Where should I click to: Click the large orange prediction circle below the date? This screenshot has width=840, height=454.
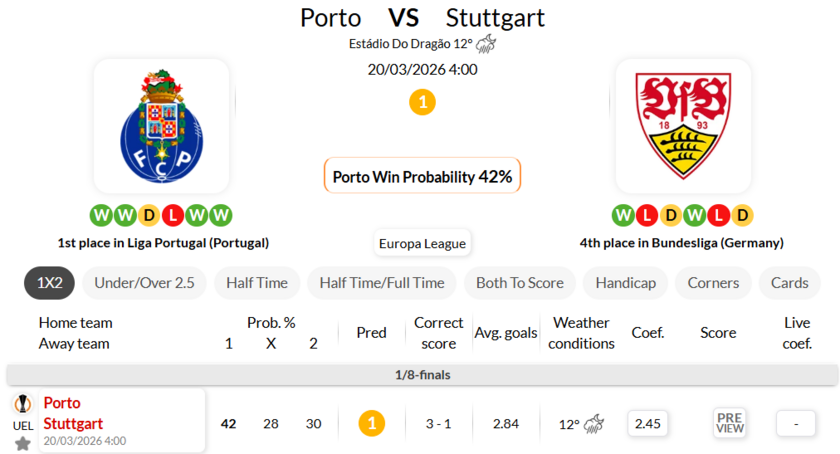[x=422, y=102]
